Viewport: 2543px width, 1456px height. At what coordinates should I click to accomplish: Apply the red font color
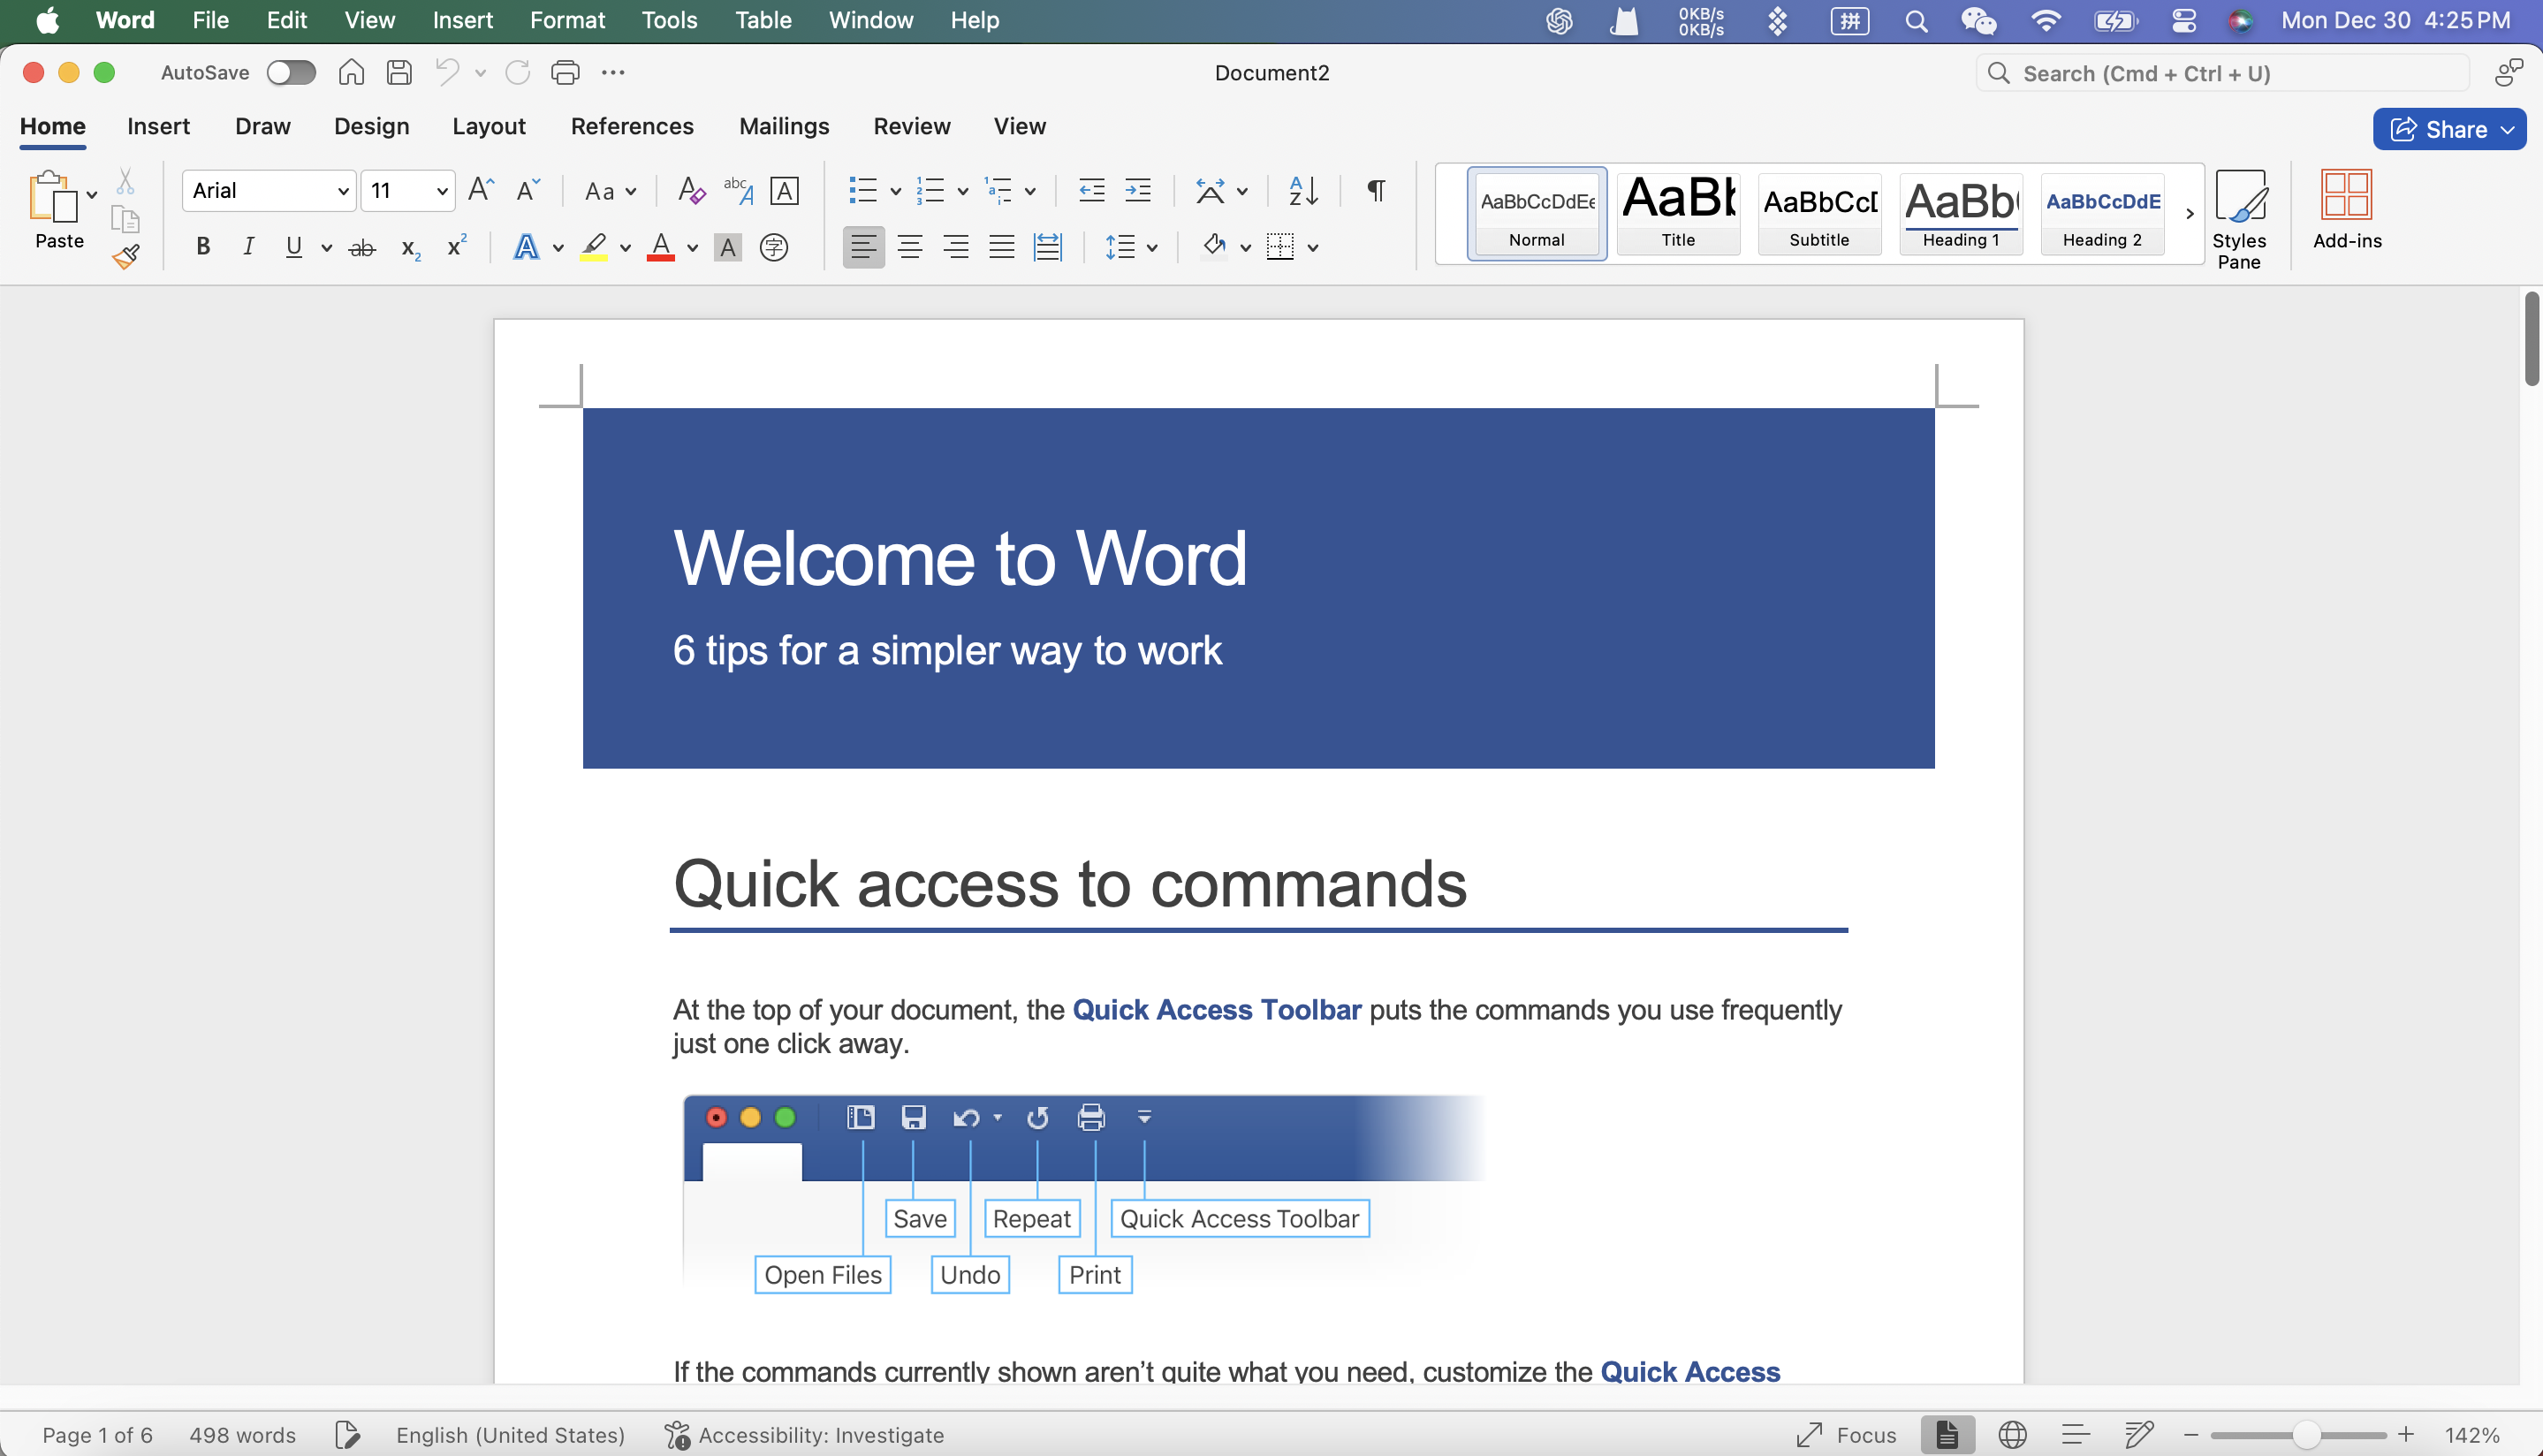click(x=660, y=247)
